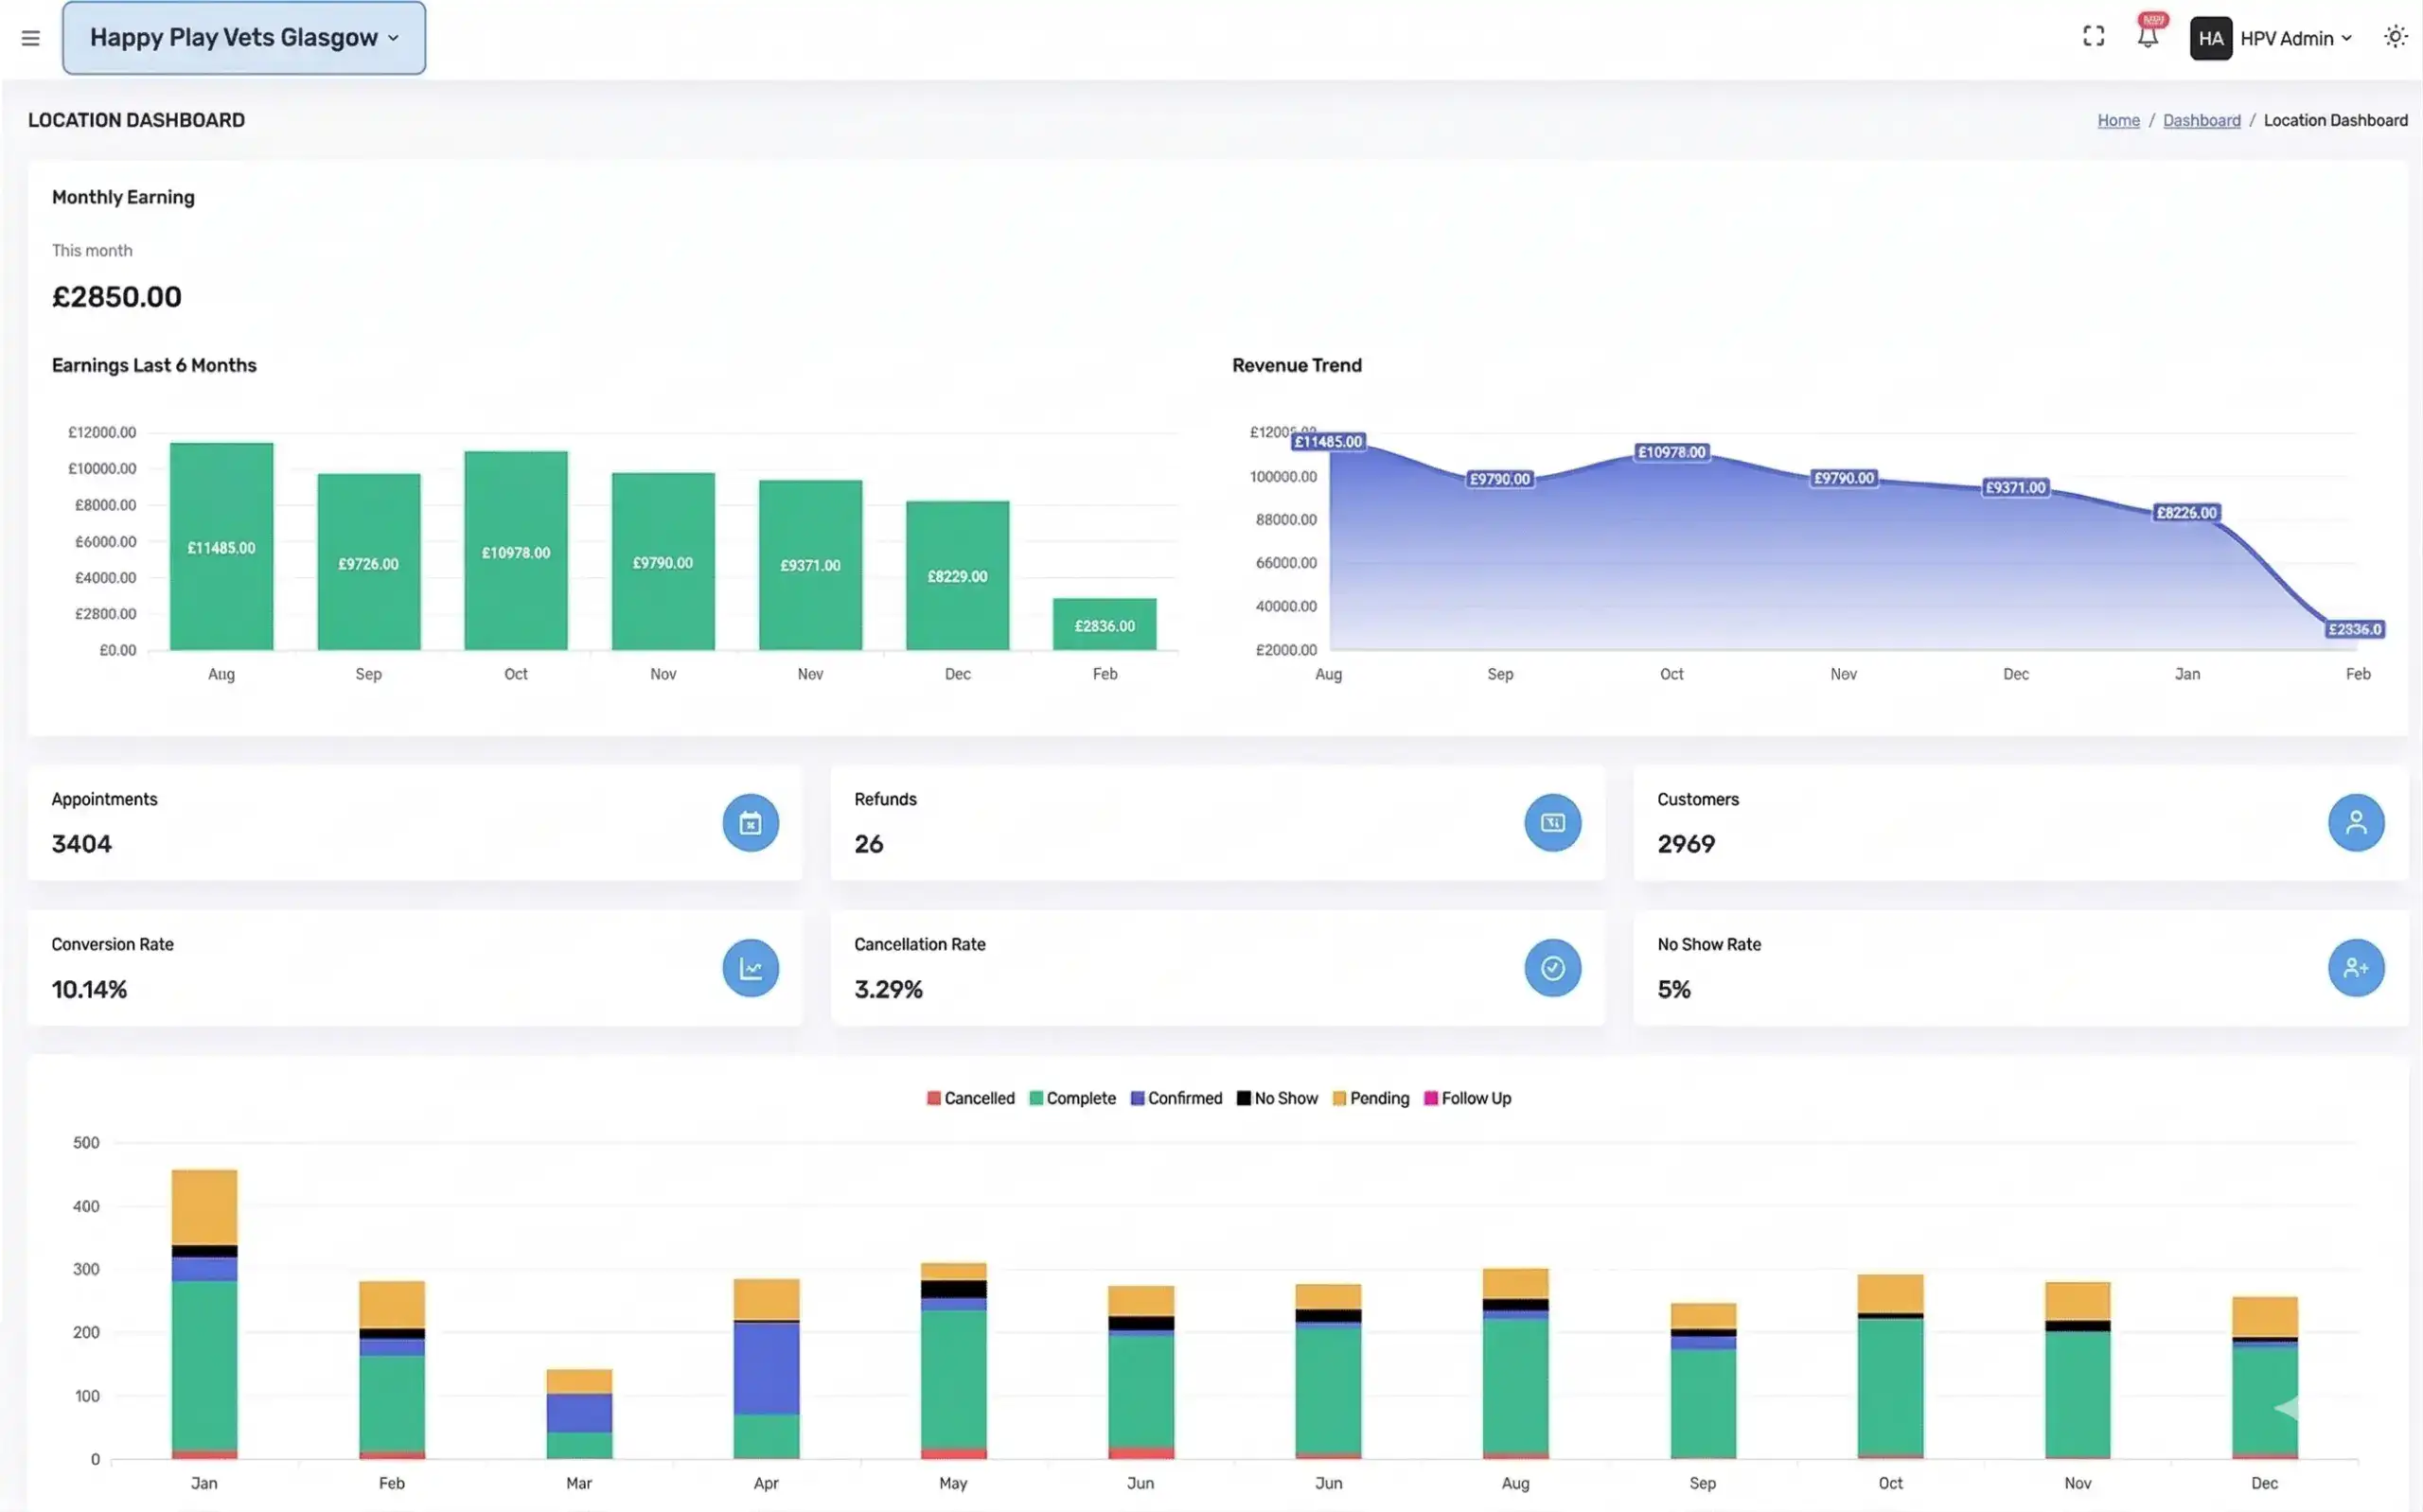
Task: Open the fullscreen view icon
Action: coord(2093,36)
